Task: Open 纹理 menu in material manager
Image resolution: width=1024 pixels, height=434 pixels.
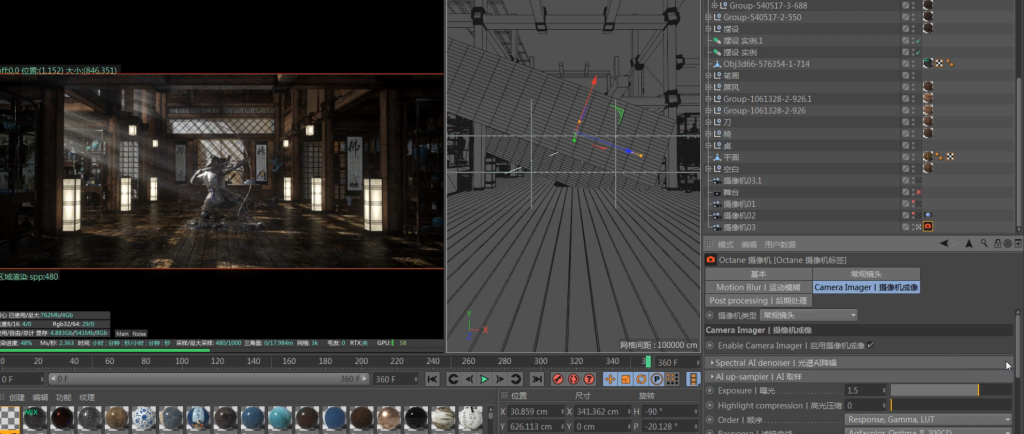Action: pos(87,397)
